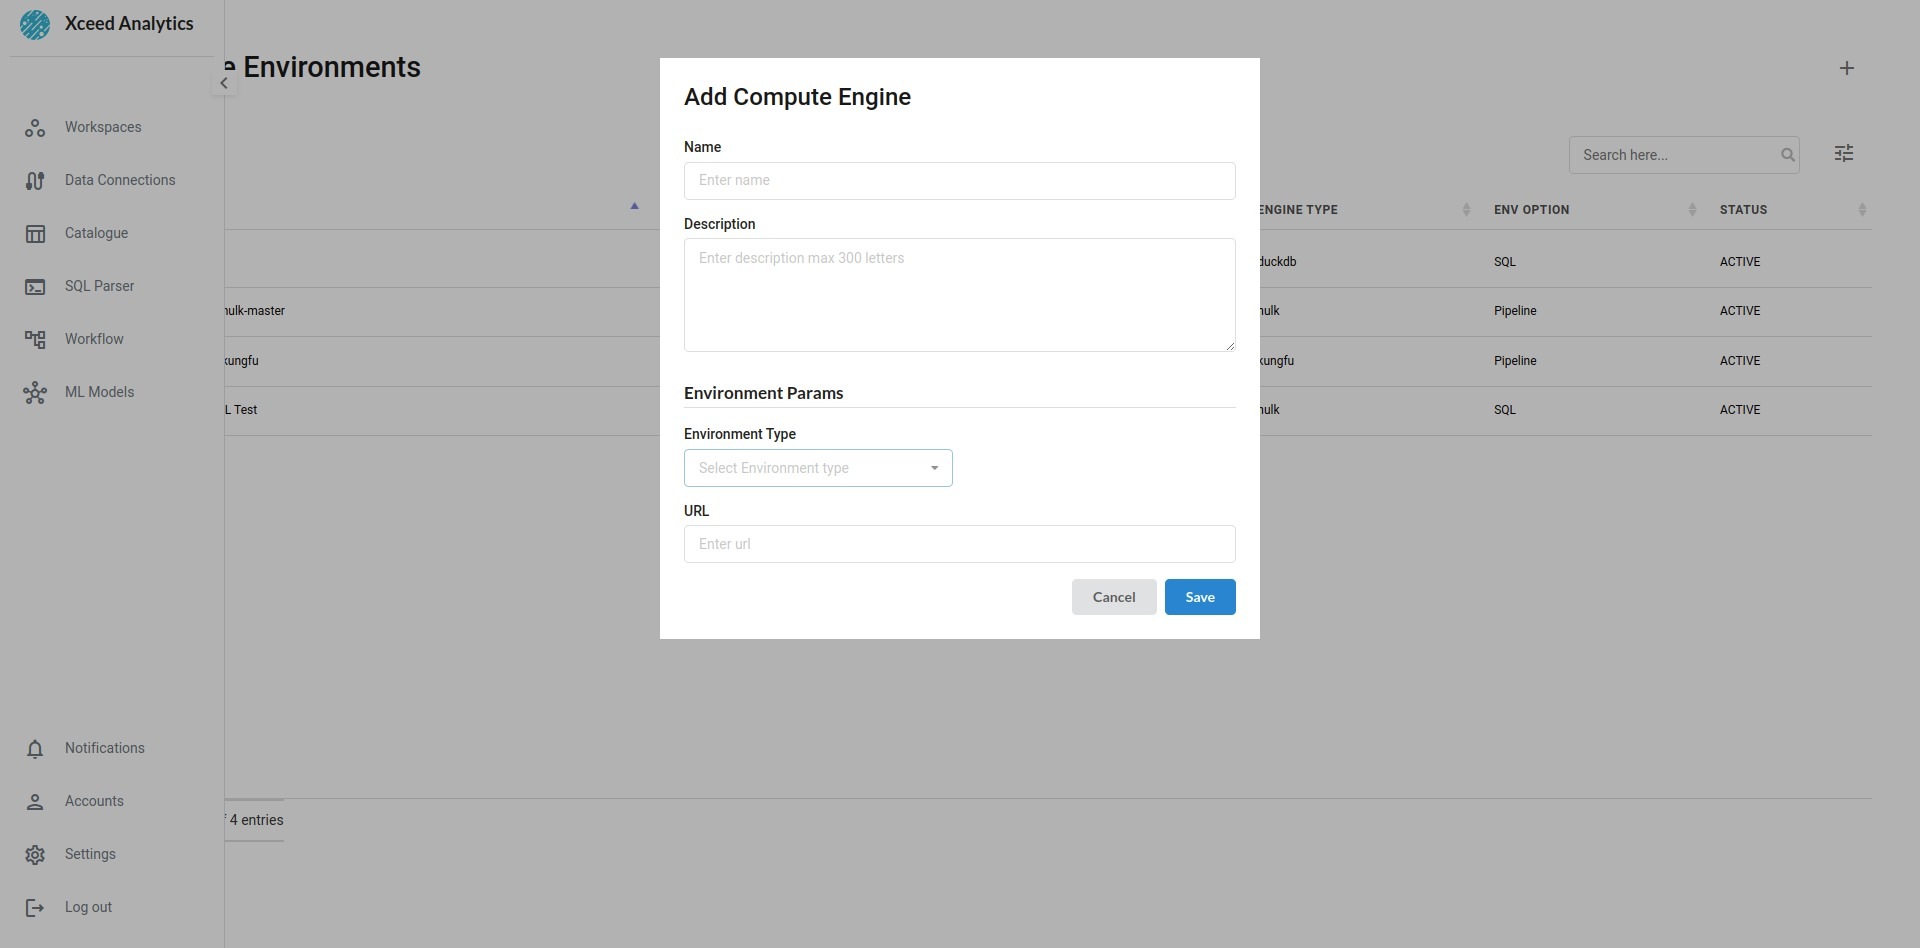Click the Environment Type dropdown arrow
Image resolution: width=1920 pixels, height=948 pixels.
(x=935, y=468)
